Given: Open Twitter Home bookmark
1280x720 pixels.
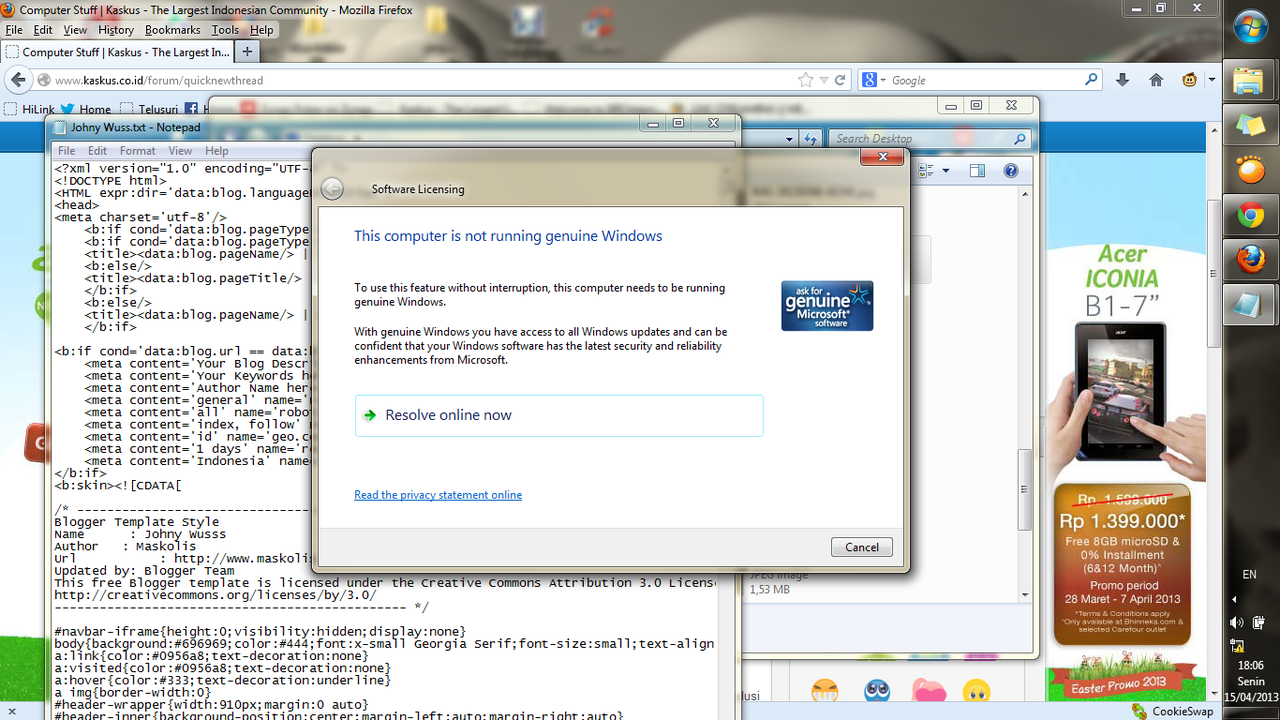Looking at the screenshot, I should [x=86, y=109].
